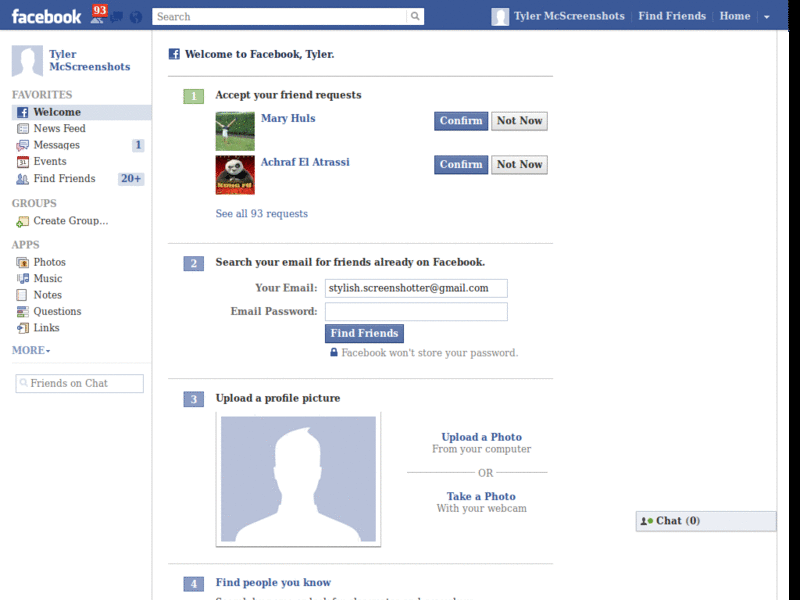Go Home via the top navigation
This screenshot has height=600, width=800.
click(735, 16)
